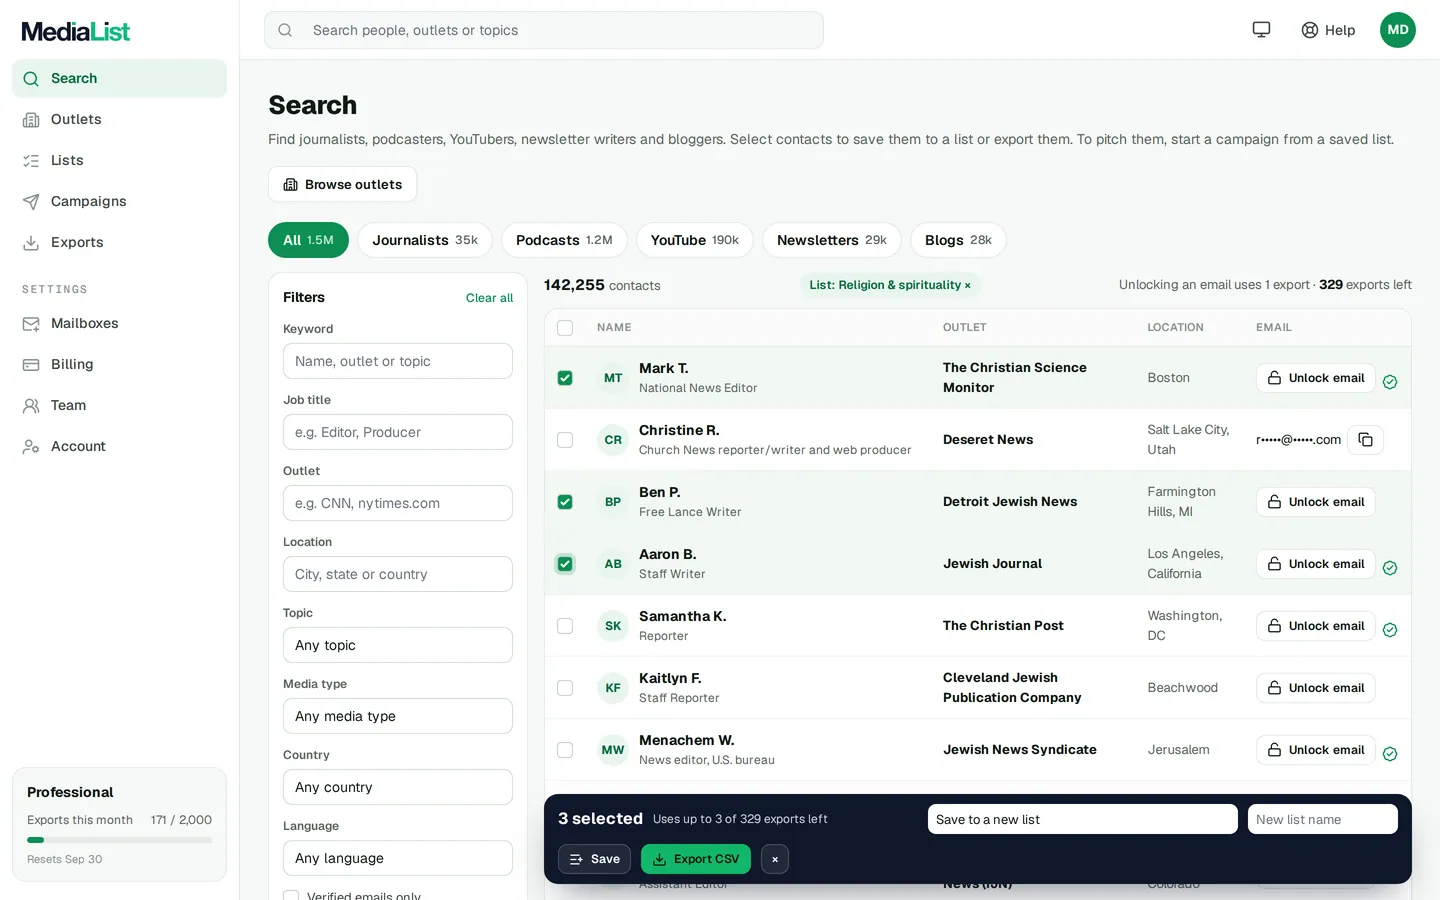Open Billing settings
Viewport: 1440px width, 900px height.
click(119, 364)
